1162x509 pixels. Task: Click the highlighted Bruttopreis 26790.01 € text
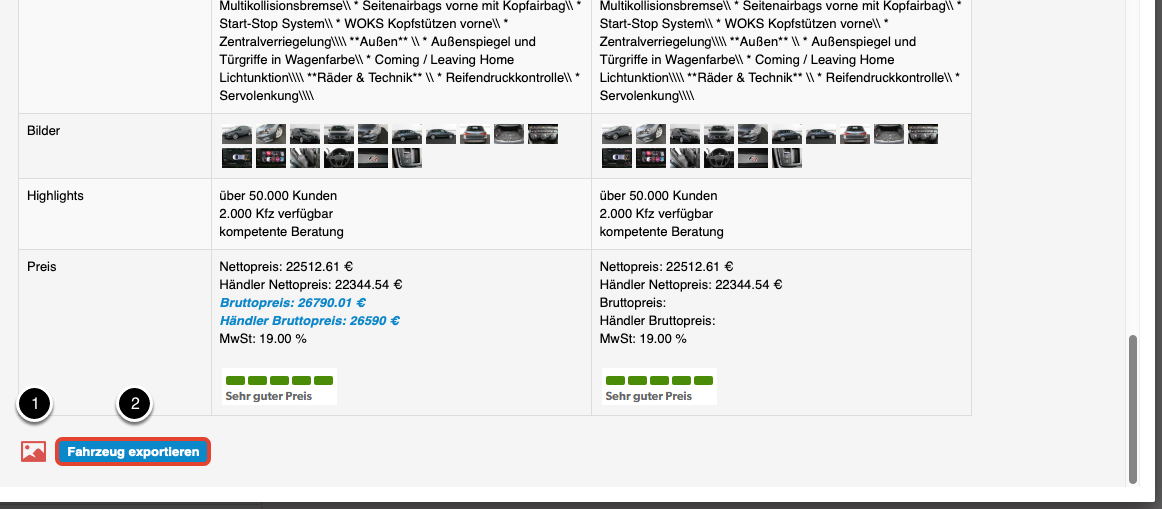pos(292,303)
